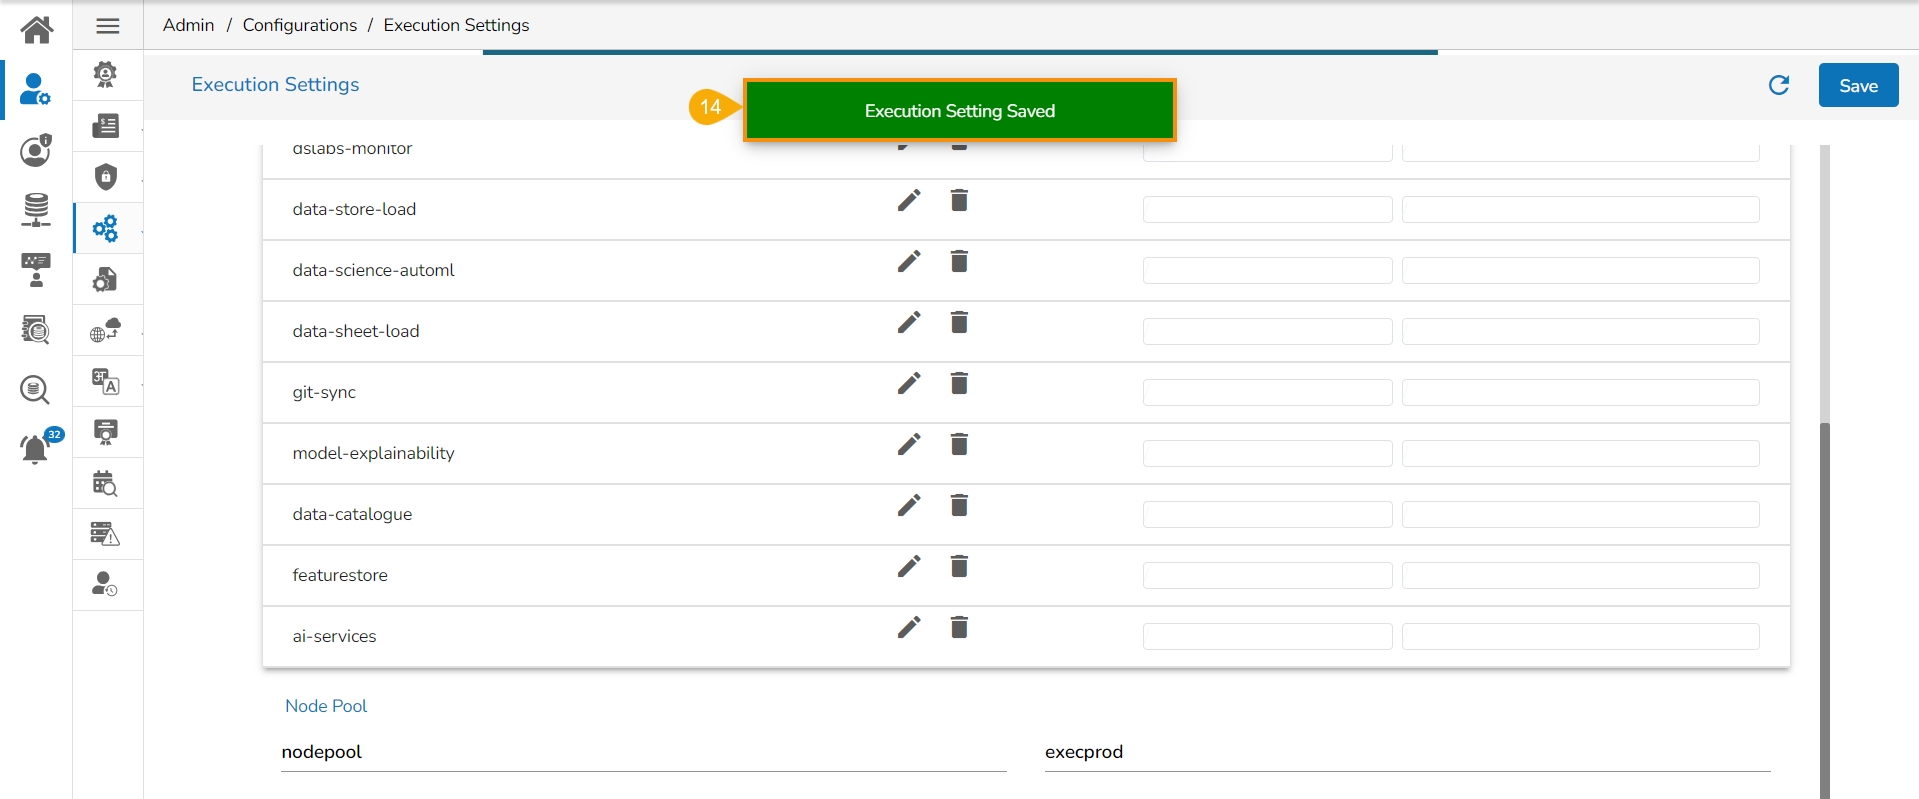This screenshot has height=799, width=1919.
Task: Click the execprod value field
Action: click(x=1408, y=753)
